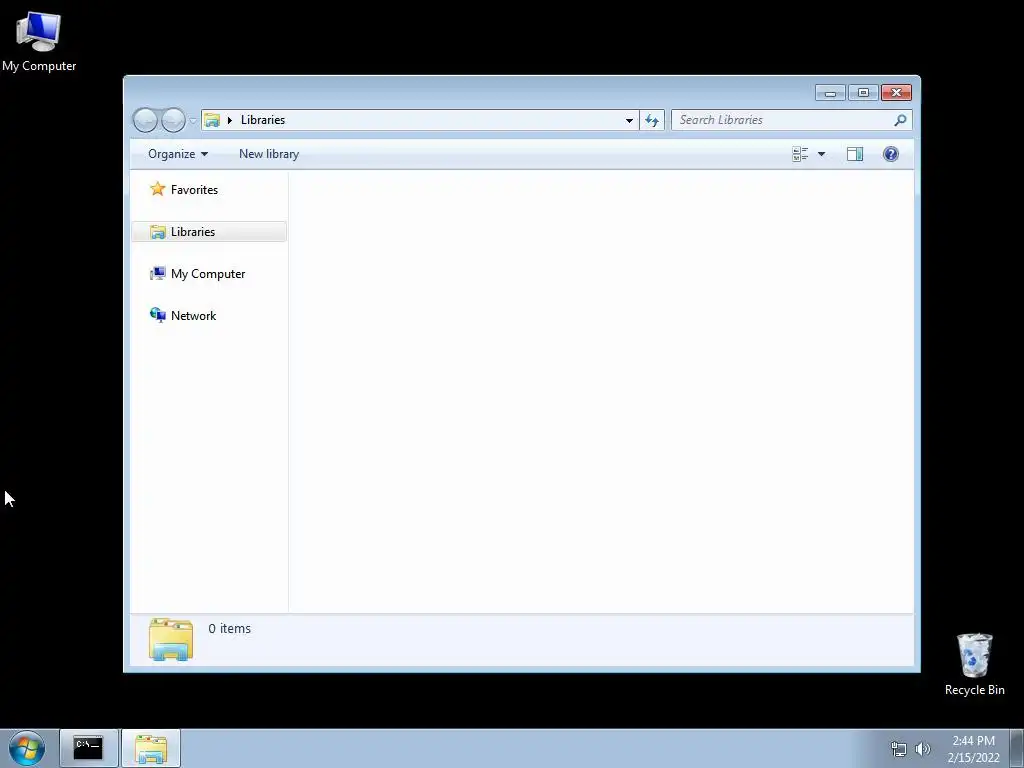Click the Forward navigation button

pyautogui.click(x=173, y=120)
